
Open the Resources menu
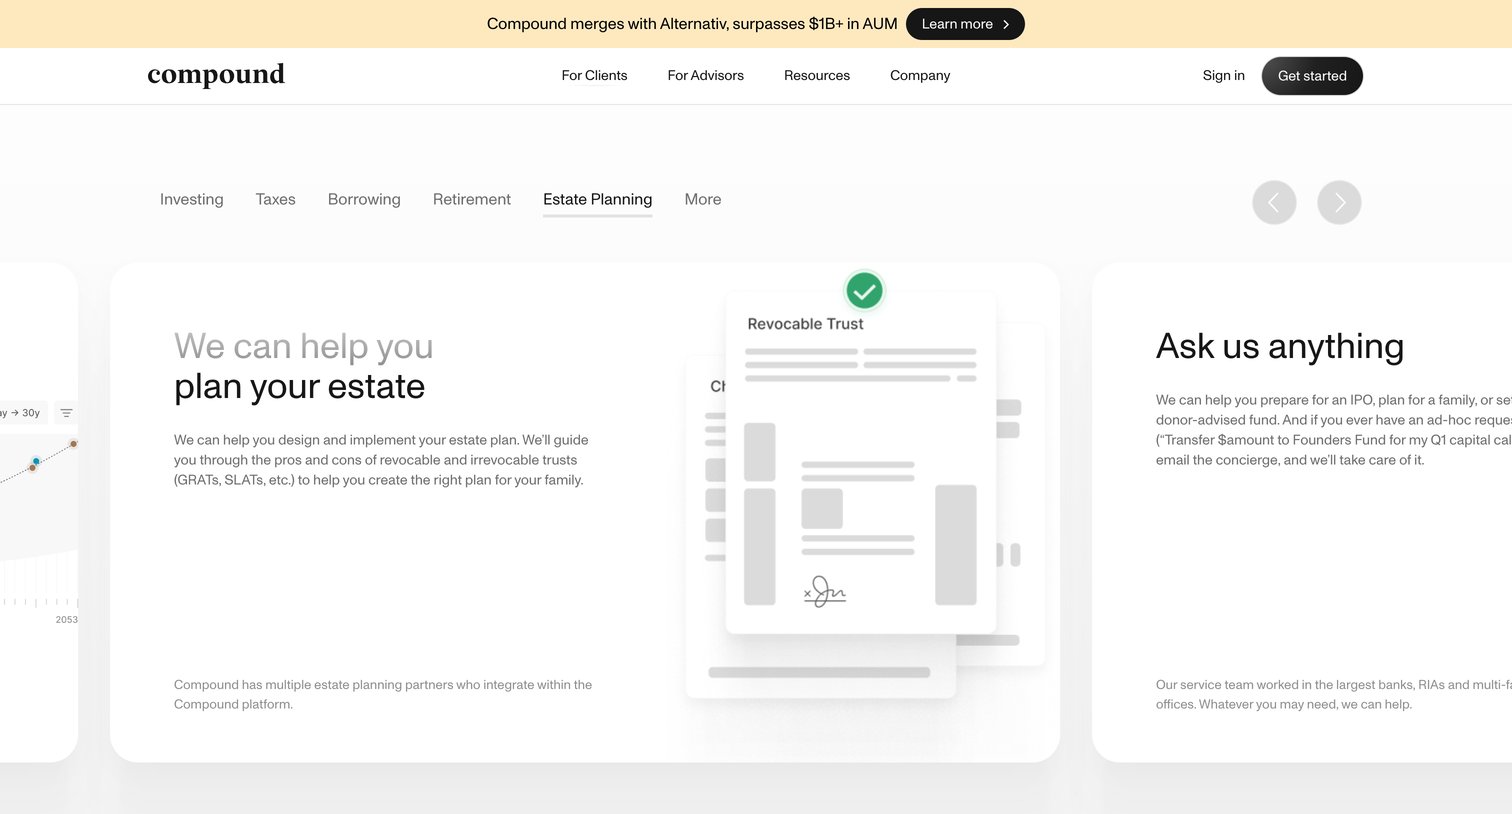[x=817, y=75]
